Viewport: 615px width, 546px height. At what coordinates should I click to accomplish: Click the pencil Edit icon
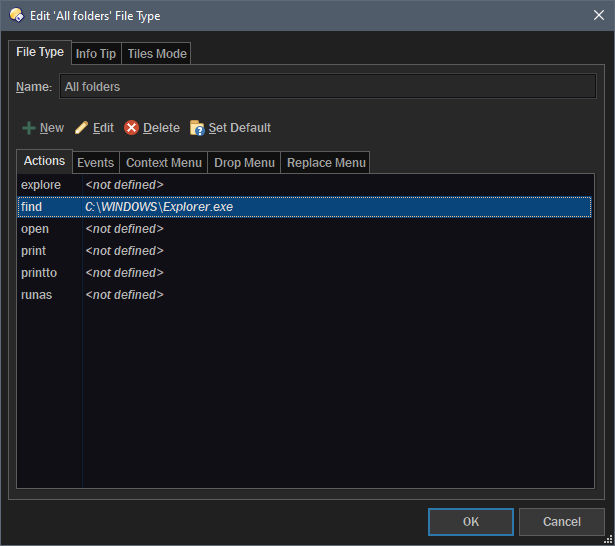click(x=82, y=128)
